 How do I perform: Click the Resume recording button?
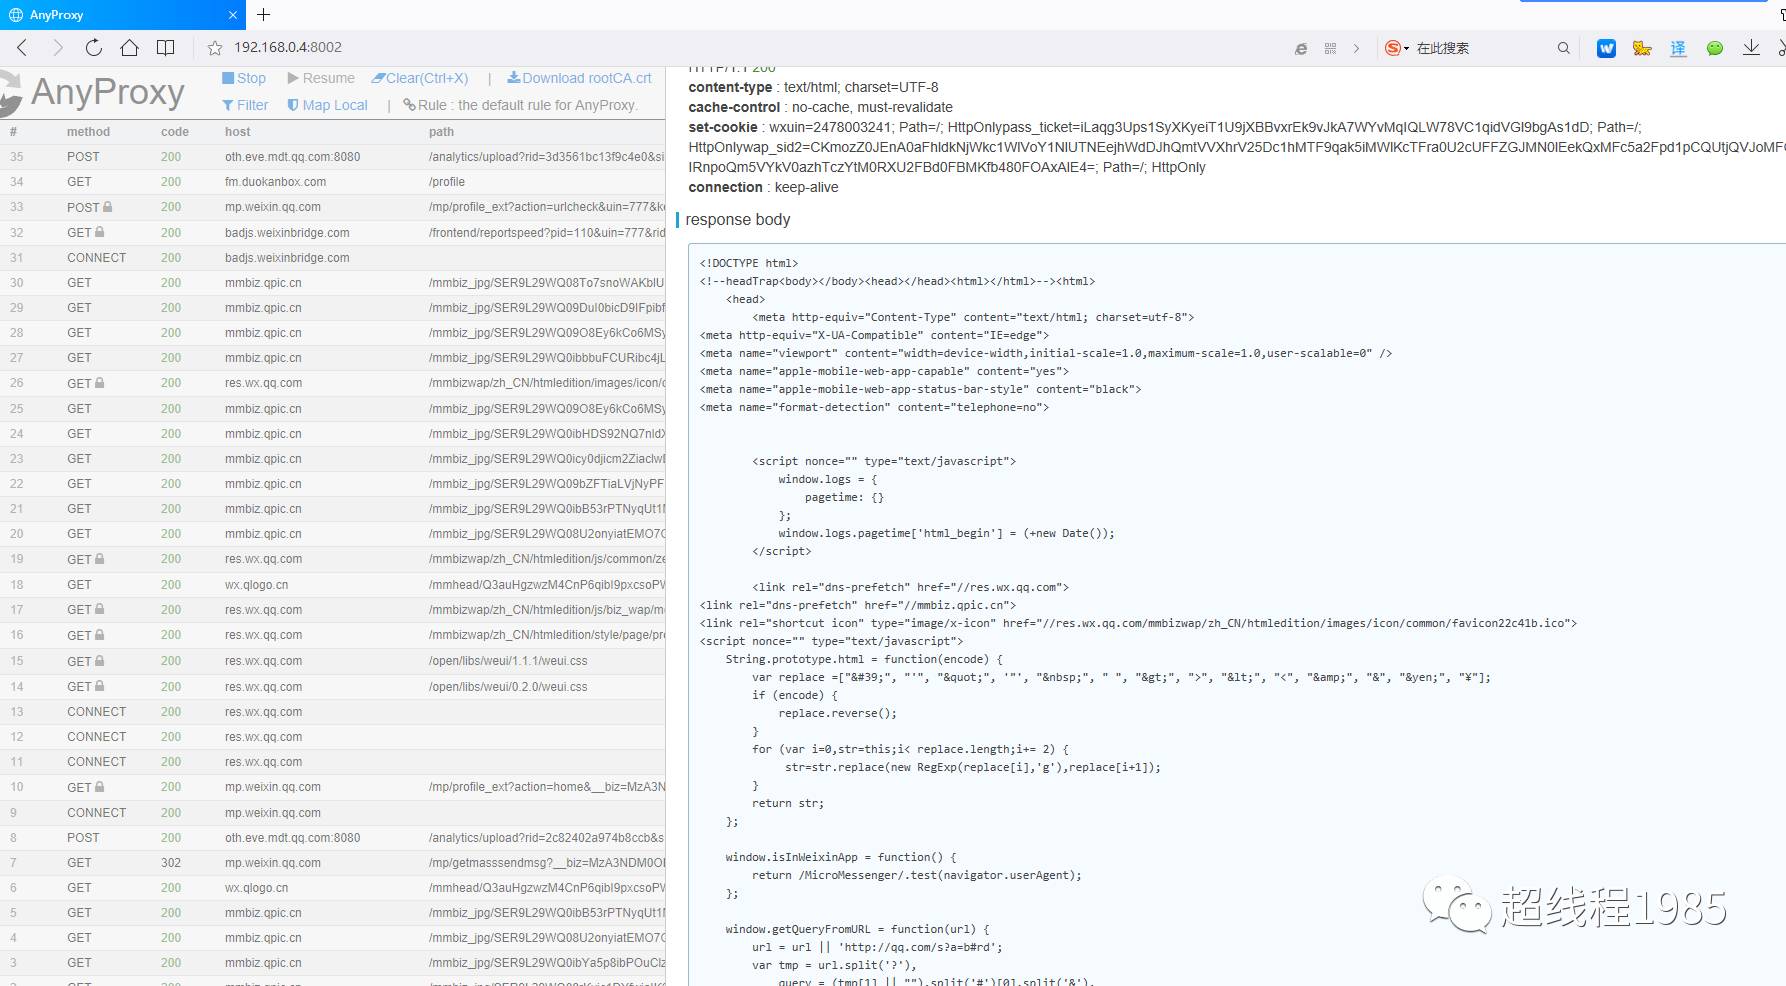pyautogui.click(x=321, y=78)
